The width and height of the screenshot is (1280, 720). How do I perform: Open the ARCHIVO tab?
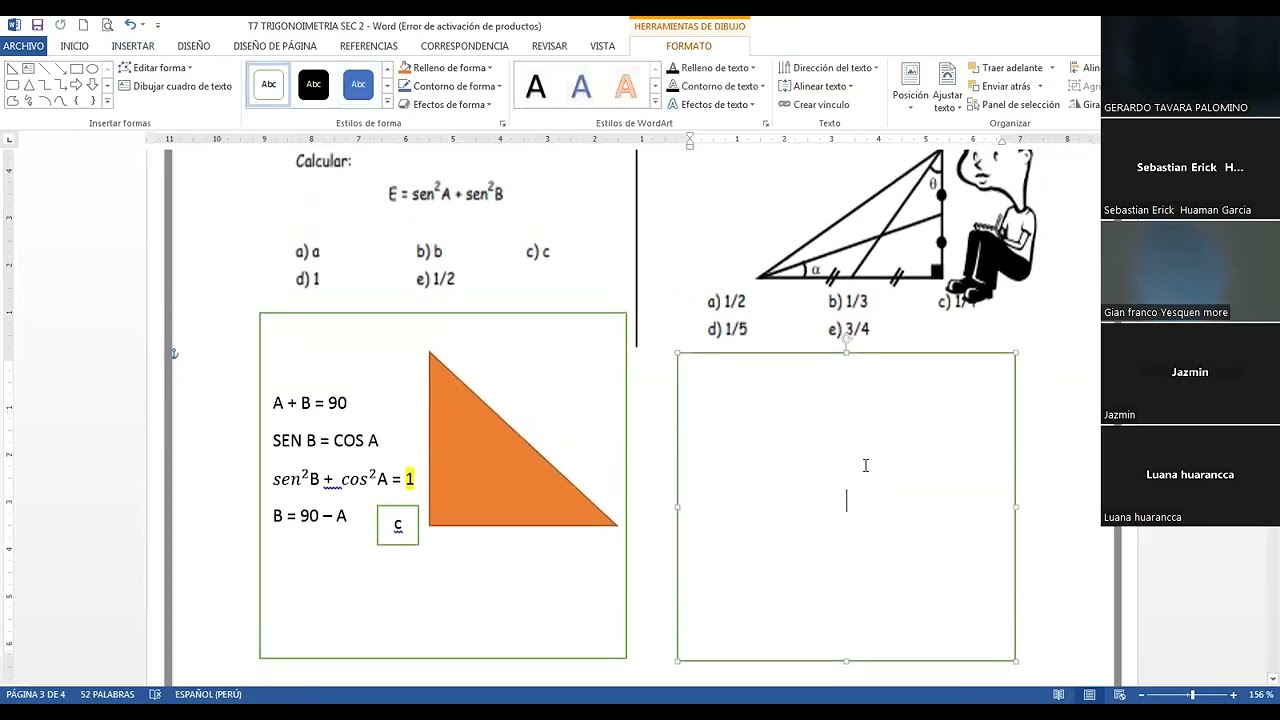23,46
